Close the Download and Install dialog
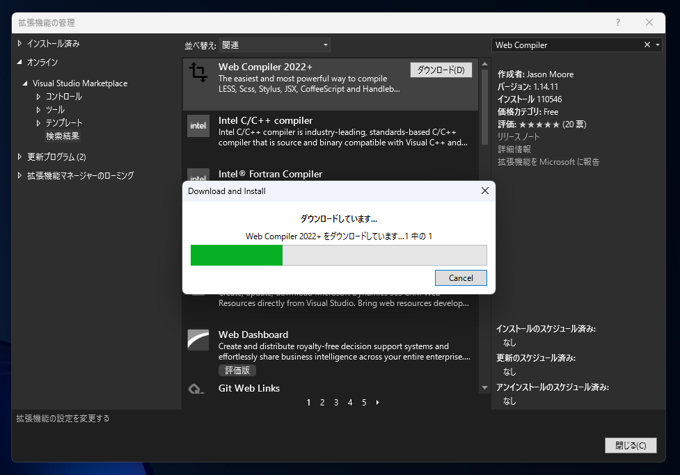 click(485, 191)
